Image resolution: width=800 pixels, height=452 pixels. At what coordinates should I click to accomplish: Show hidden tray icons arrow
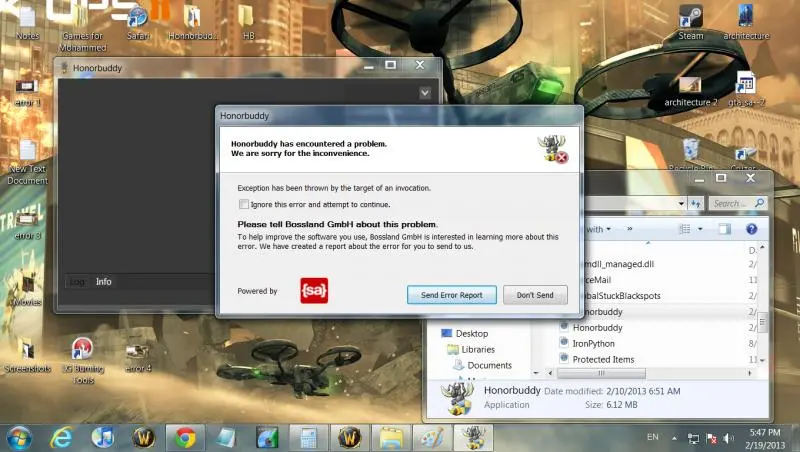(x=674, y=438)
